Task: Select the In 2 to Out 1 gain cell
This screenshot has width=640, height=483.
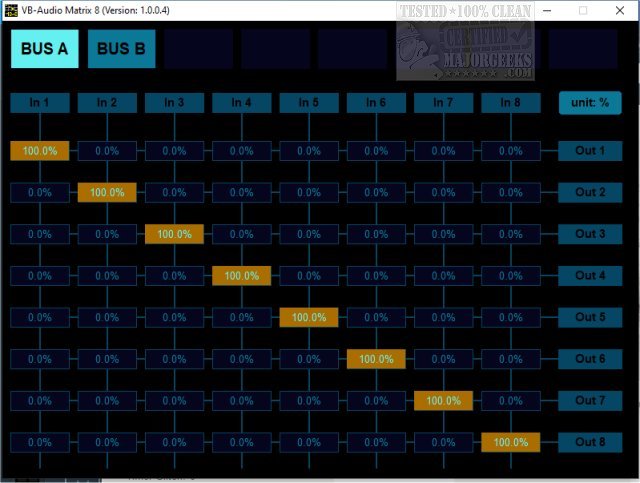Action: [x=107, y=151]
